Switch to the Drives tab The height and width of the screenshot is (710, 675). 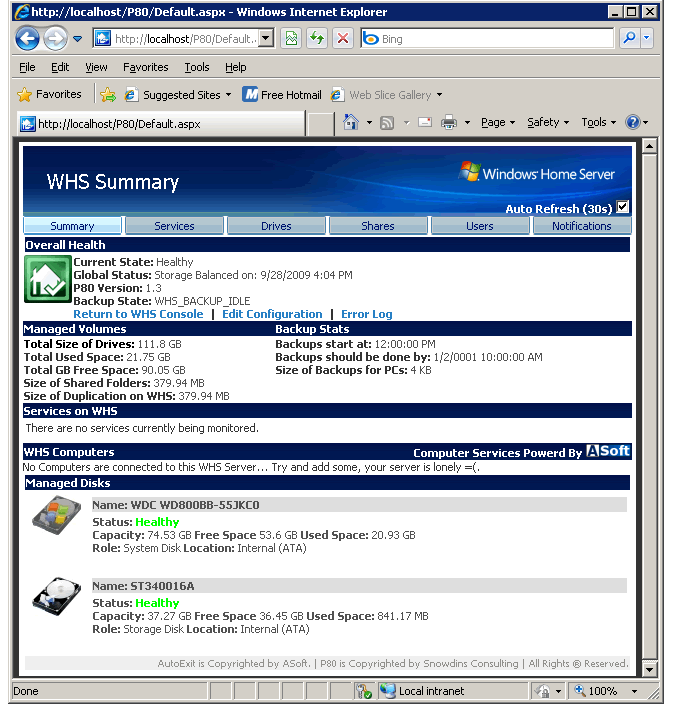(276, 225)
